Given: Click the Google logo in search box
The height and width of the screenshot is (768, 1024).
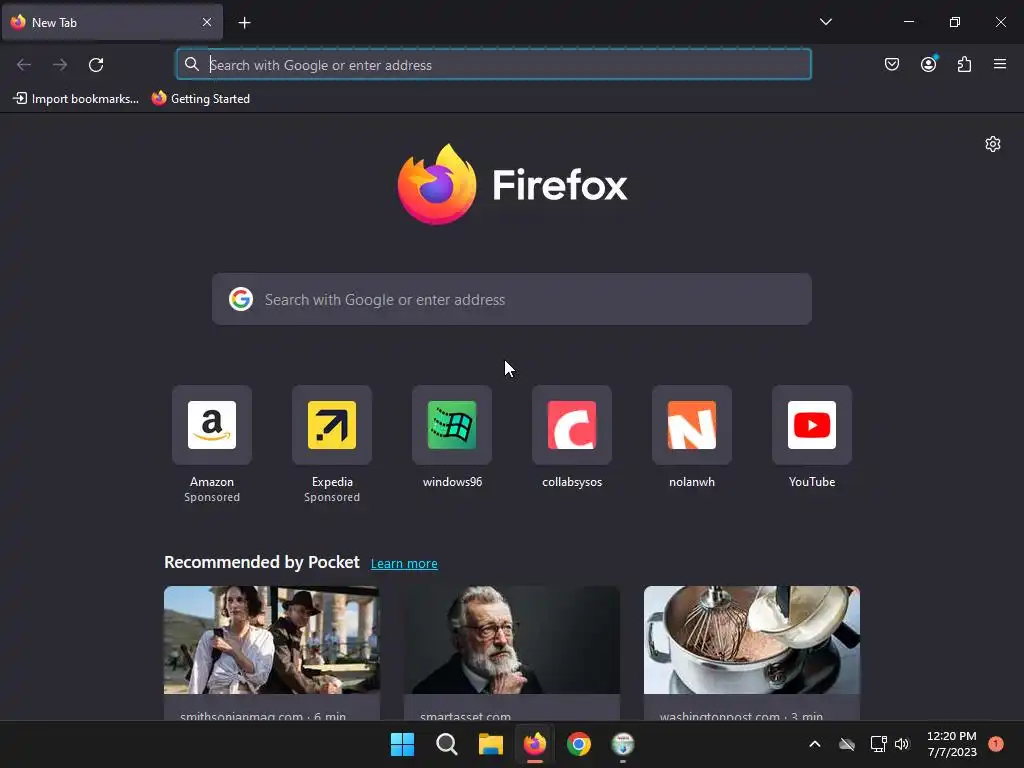Looking at the screenshot, I should click(241, 299).
